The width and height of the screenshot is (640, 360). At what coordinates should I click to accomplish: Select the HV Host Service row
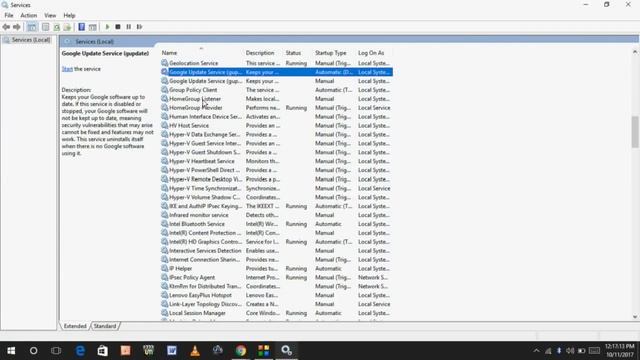[276, 126]
